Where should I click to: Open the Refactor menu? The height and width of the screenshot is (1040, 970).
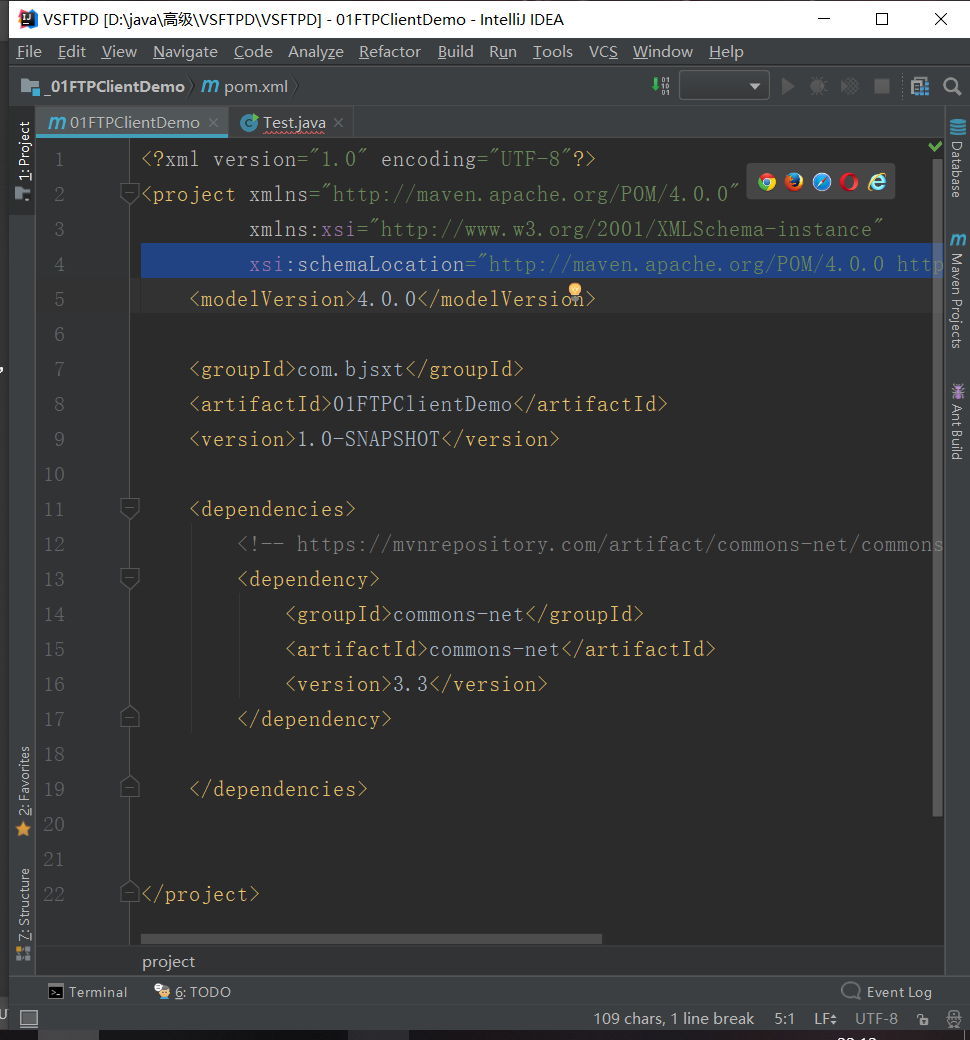tap(389, 52)
